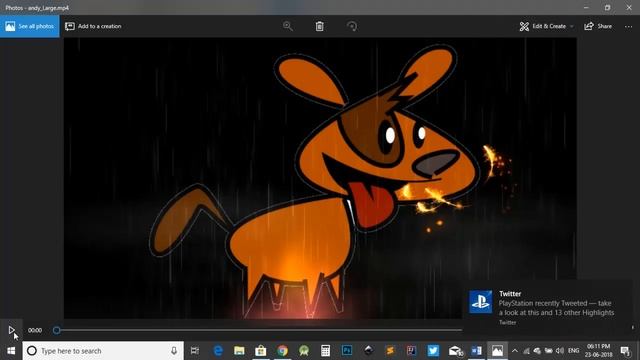Open File Explorer from the taskbar

tap(239, 351)
